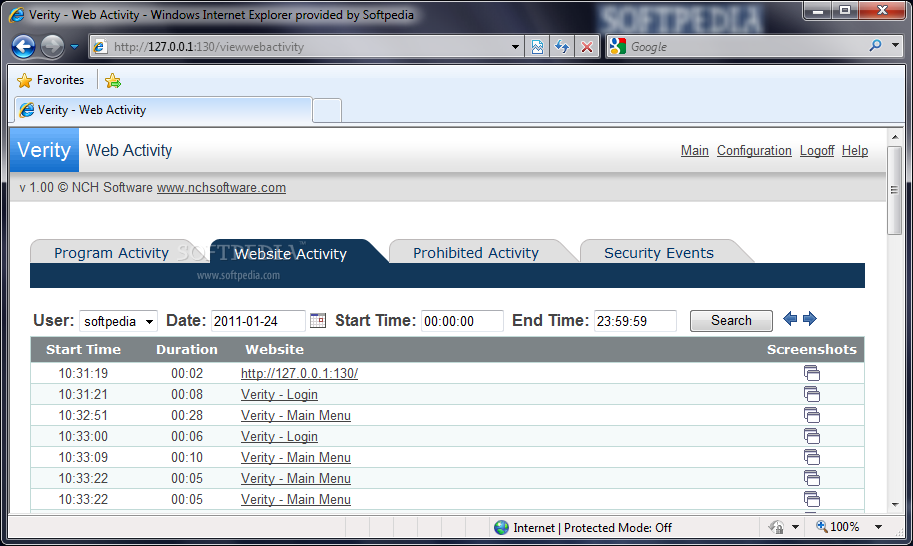Screen dimensions: 913x546
Task: Open screenshots for the 10:33:09 row
Action: tap(812, 457)
